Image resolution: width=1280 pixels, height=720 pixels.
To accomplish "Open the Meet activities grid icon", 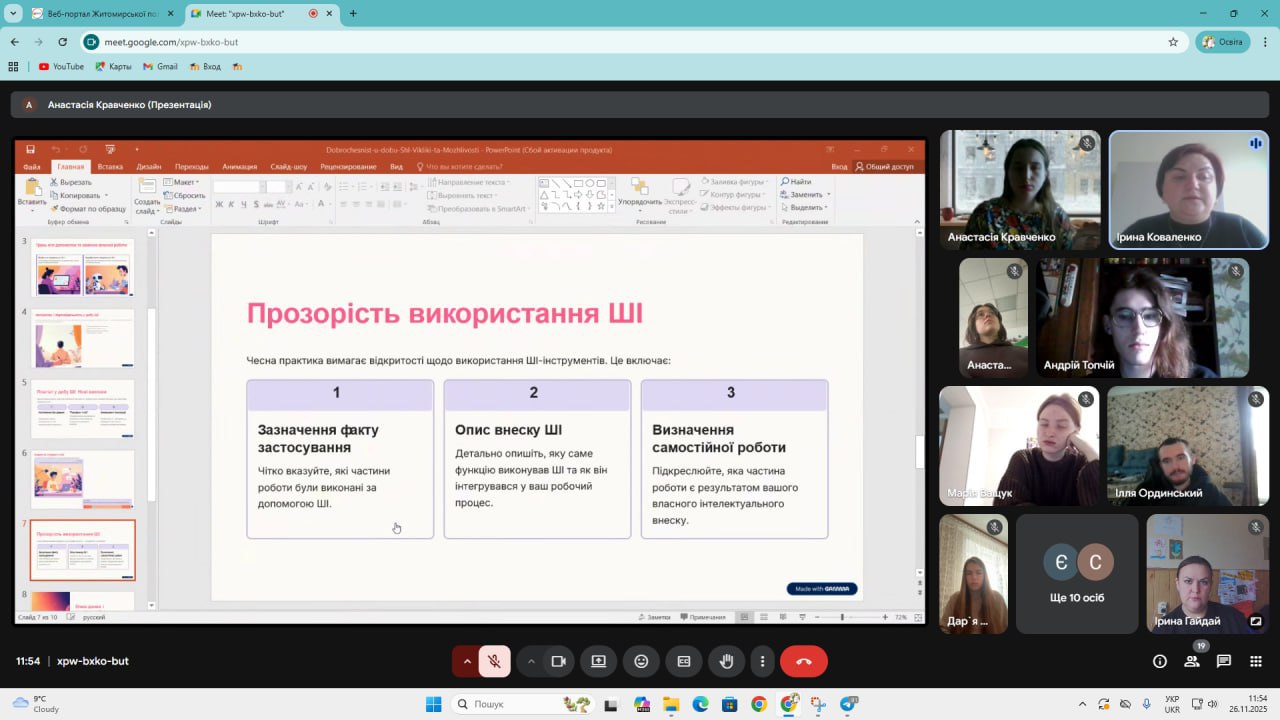I will click(x=1255, y=661).
